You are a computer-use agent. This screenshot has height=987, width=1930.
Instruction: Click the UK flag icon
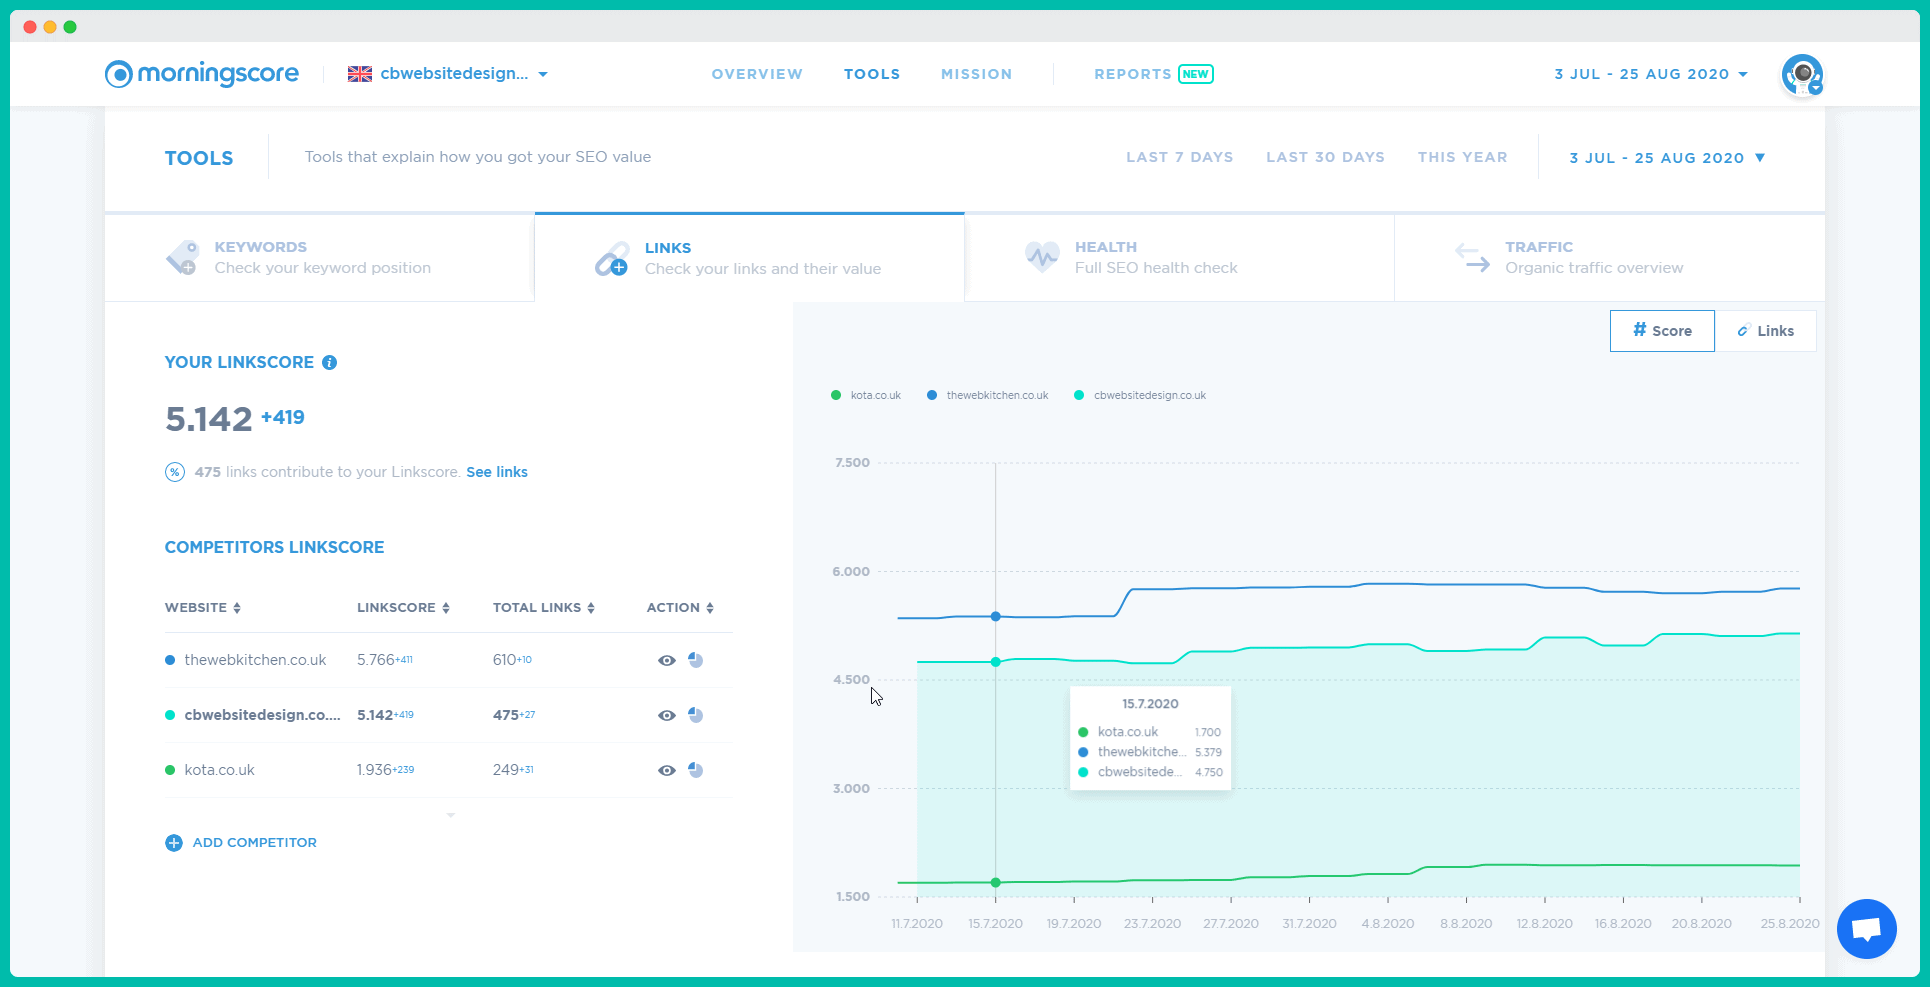click(x=360, y=74)
